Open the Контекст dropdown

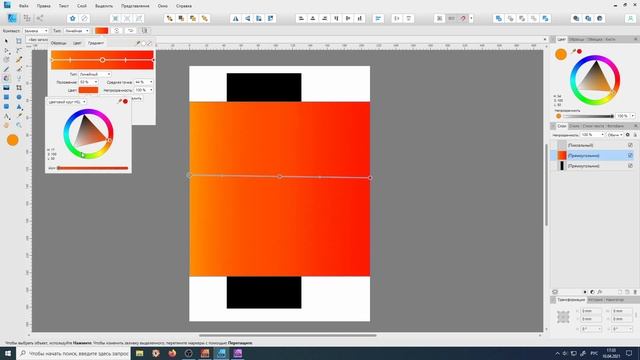point(36,31)
